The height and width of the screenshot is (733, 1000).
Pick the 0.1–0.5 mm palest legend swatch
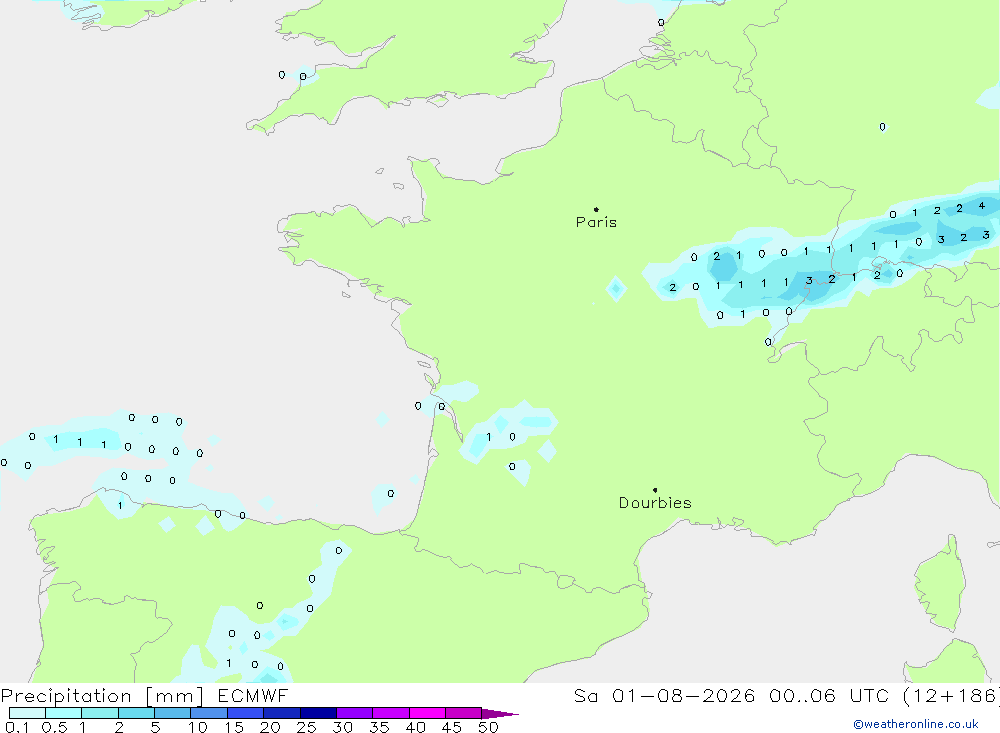[27, 713]
